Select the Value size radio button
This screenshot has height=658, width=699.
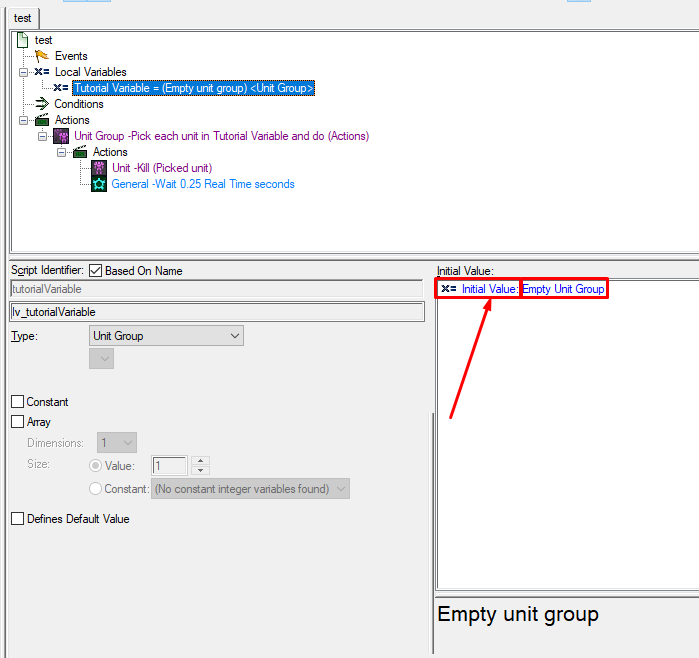[95, 466]
